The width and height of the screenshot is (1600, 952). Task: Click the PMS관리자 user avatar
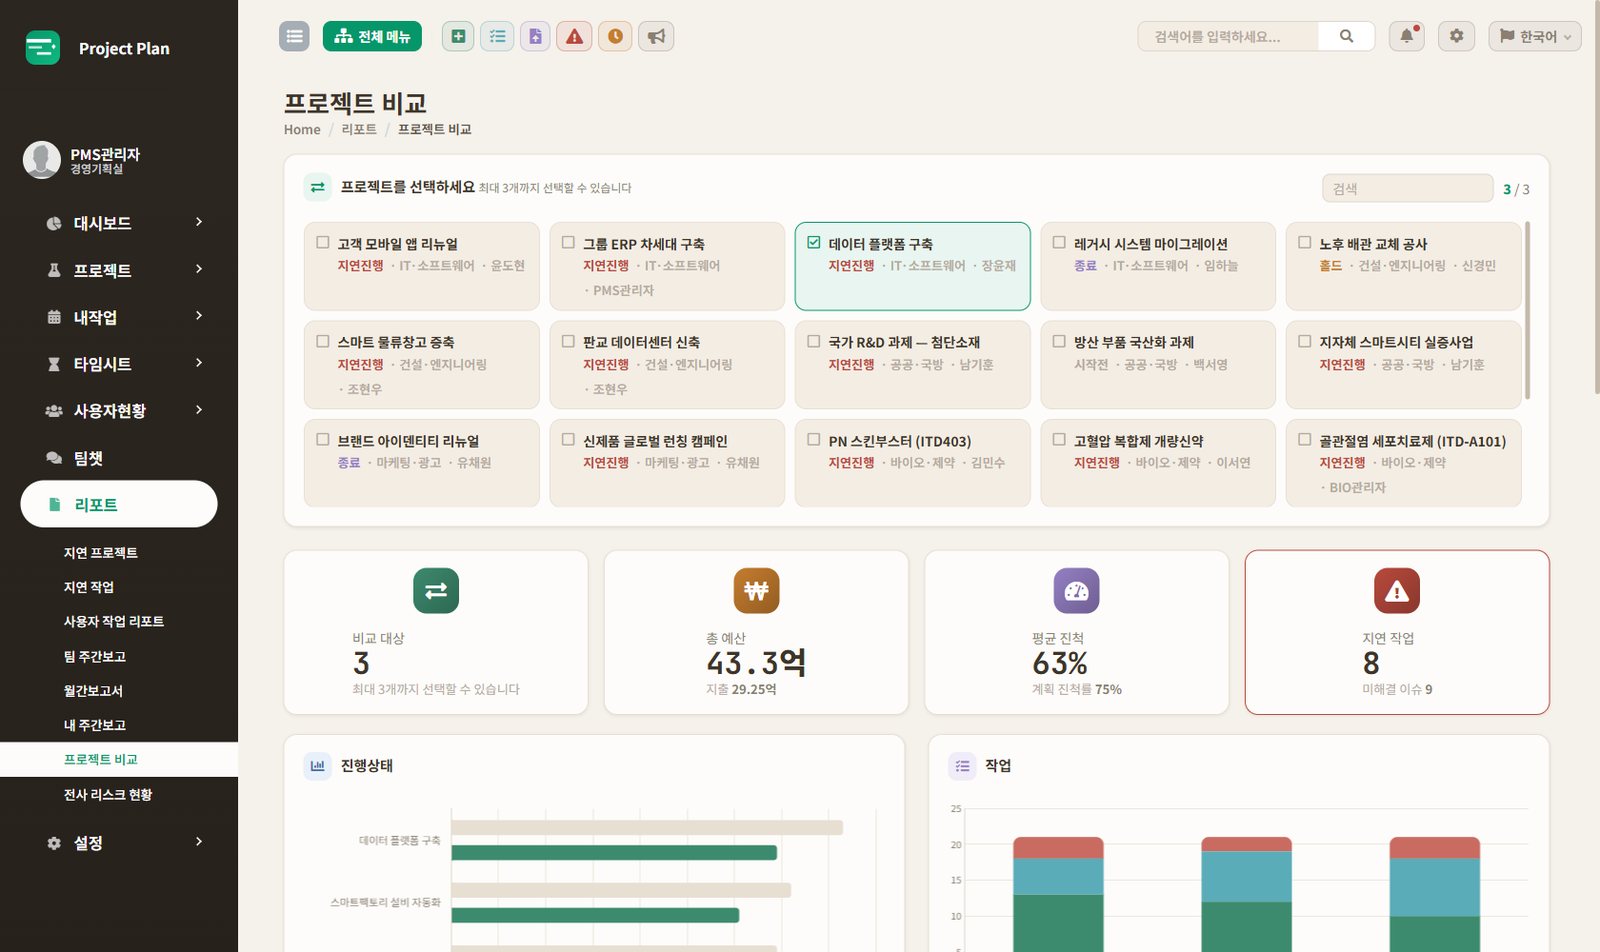tap(42, 160)
